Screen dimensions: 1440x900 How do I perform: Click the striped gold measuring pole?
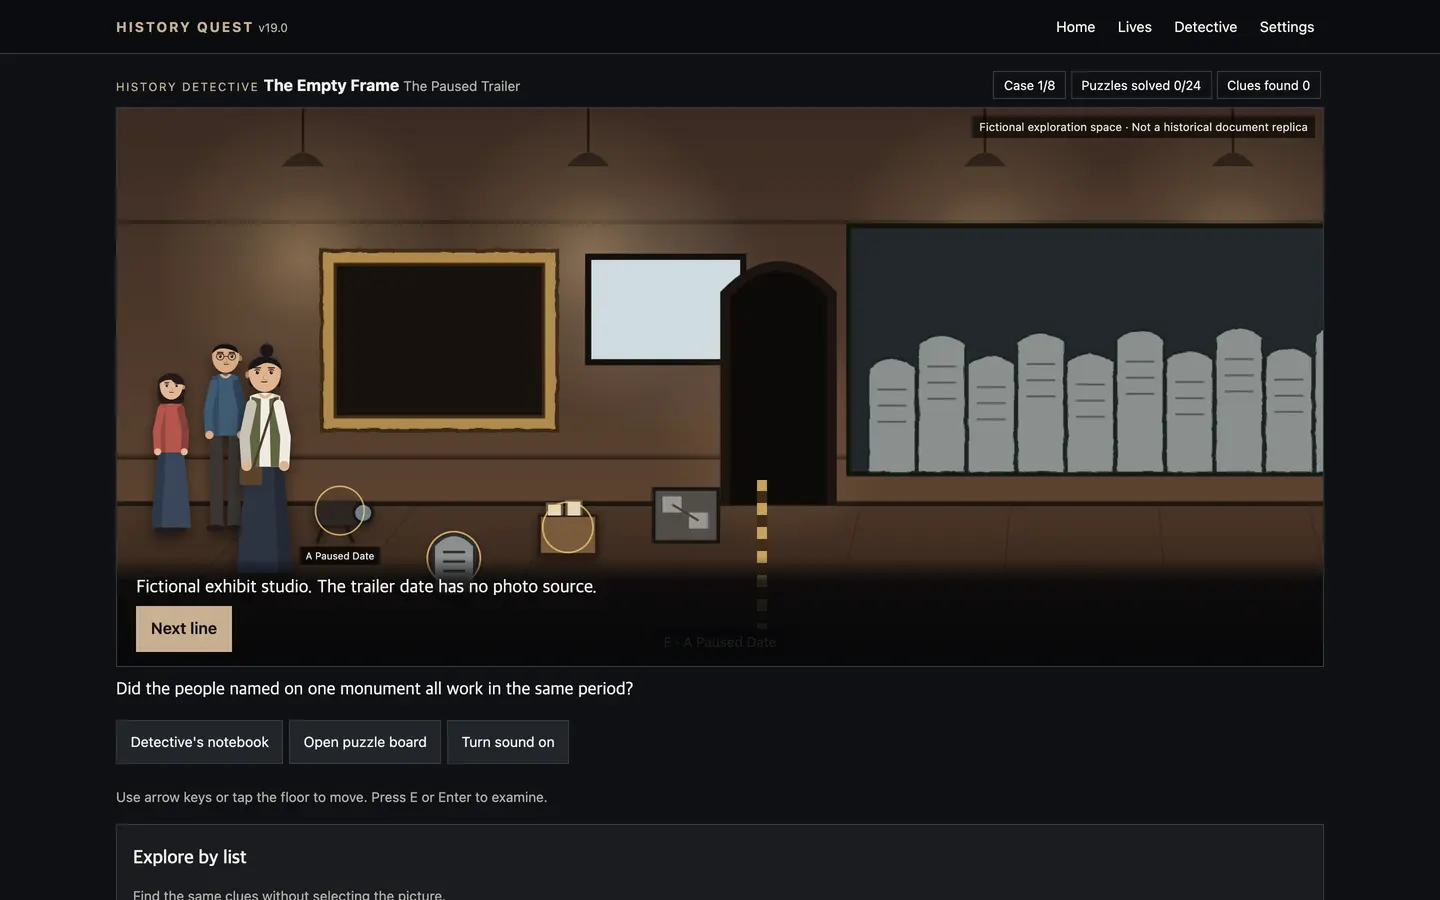click(762, 555)
